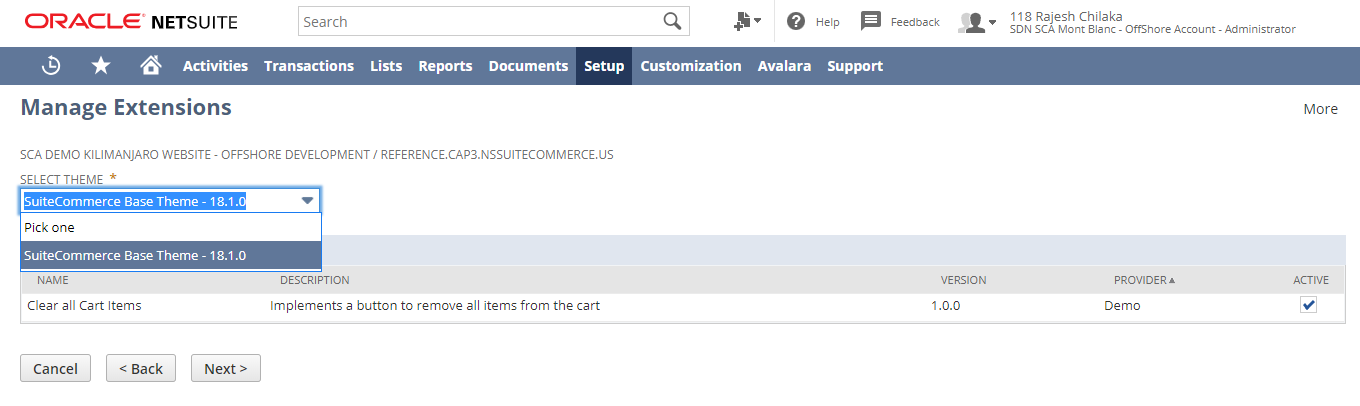Click the Cancel button
This screenshot has width=1360, height=406.
(55, 368)
